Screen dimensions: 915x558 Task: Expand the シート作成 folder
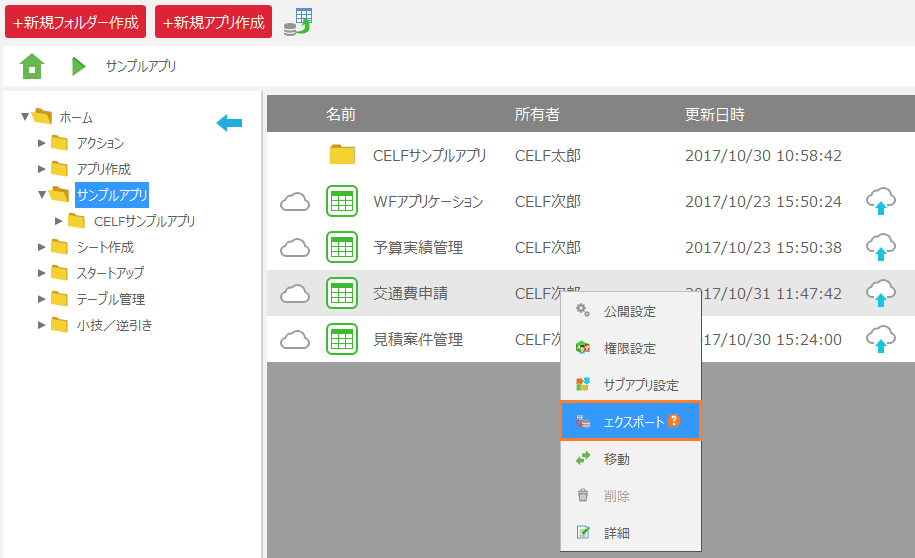[41, 247]
